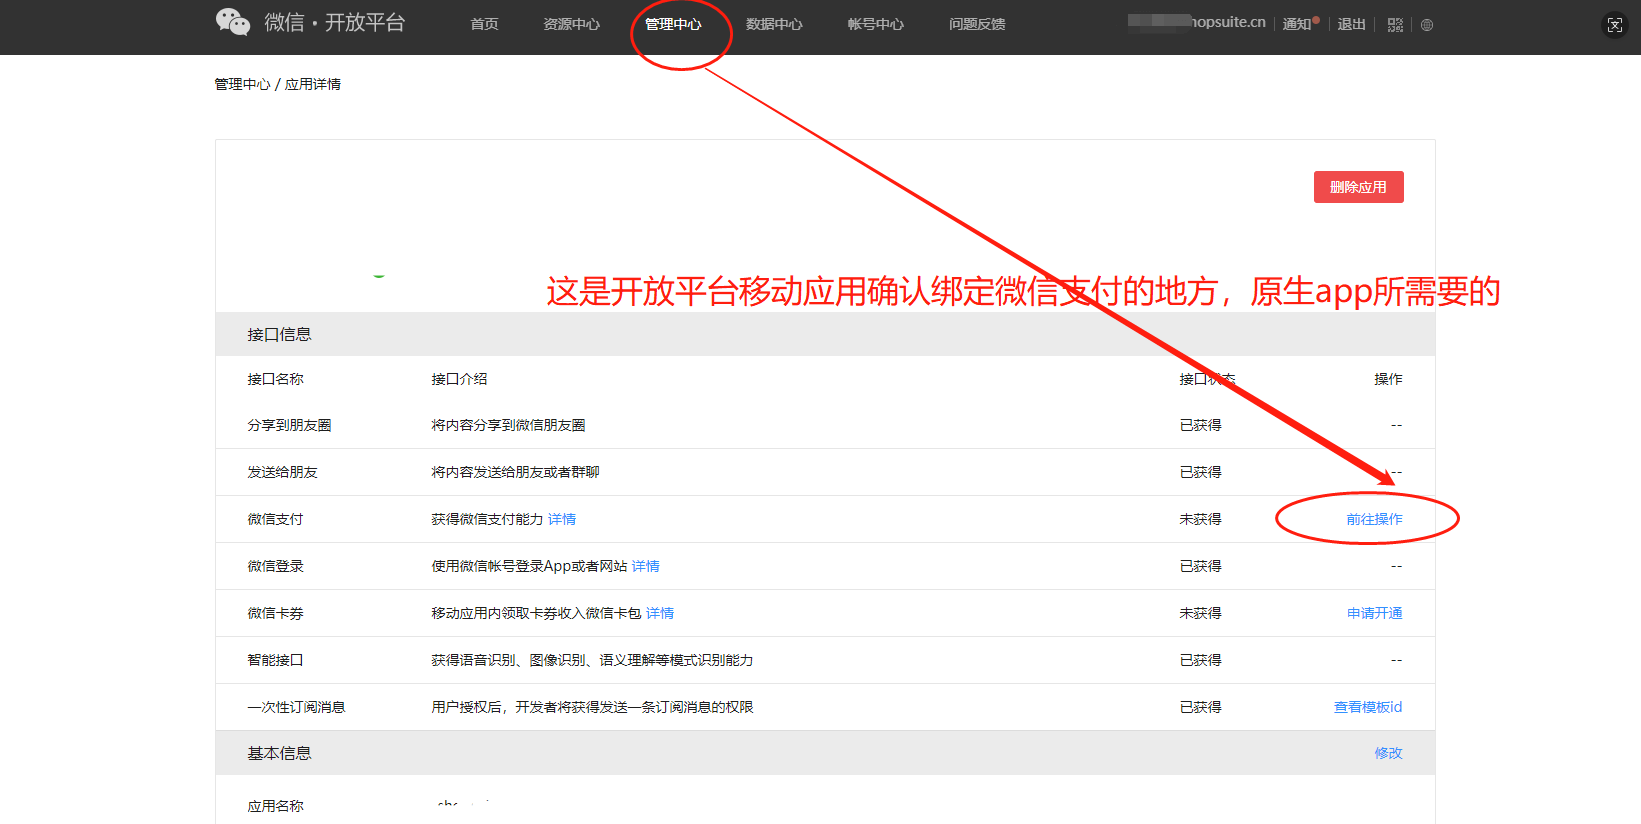
Task: Click the translate capture icon at top right
Action: pos(1614,25)
